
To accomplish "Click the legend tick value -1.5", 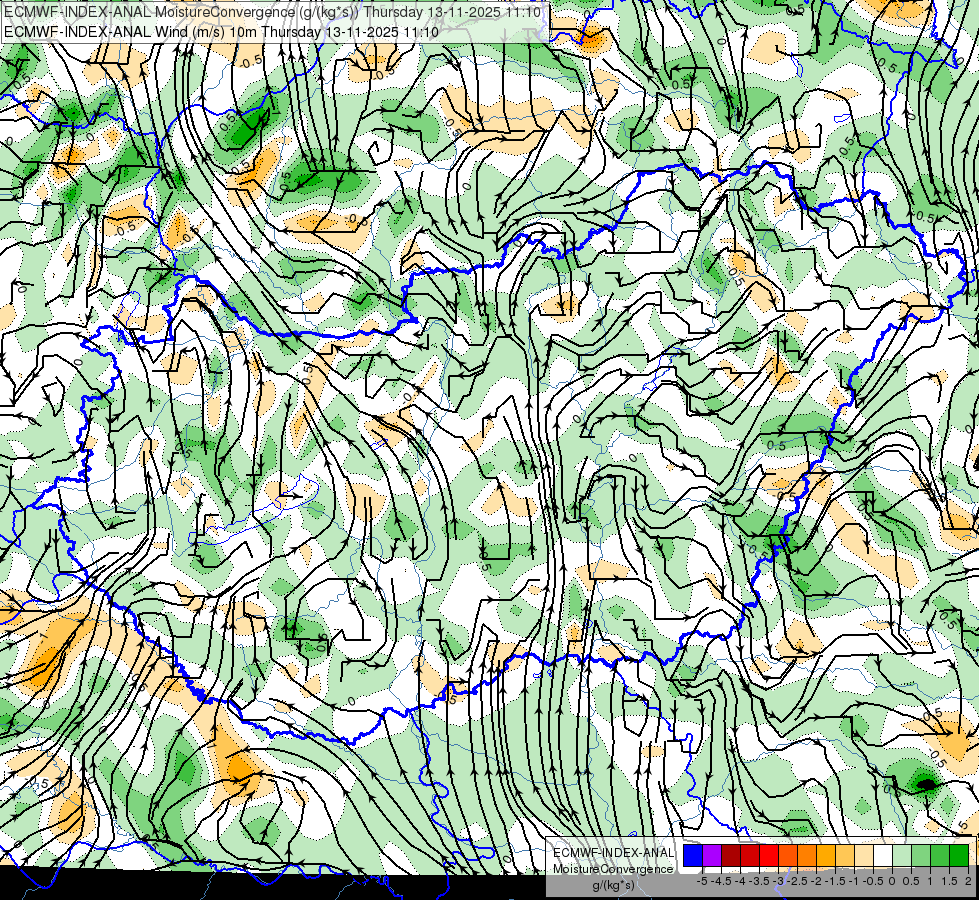I will [x=835, y=881].
